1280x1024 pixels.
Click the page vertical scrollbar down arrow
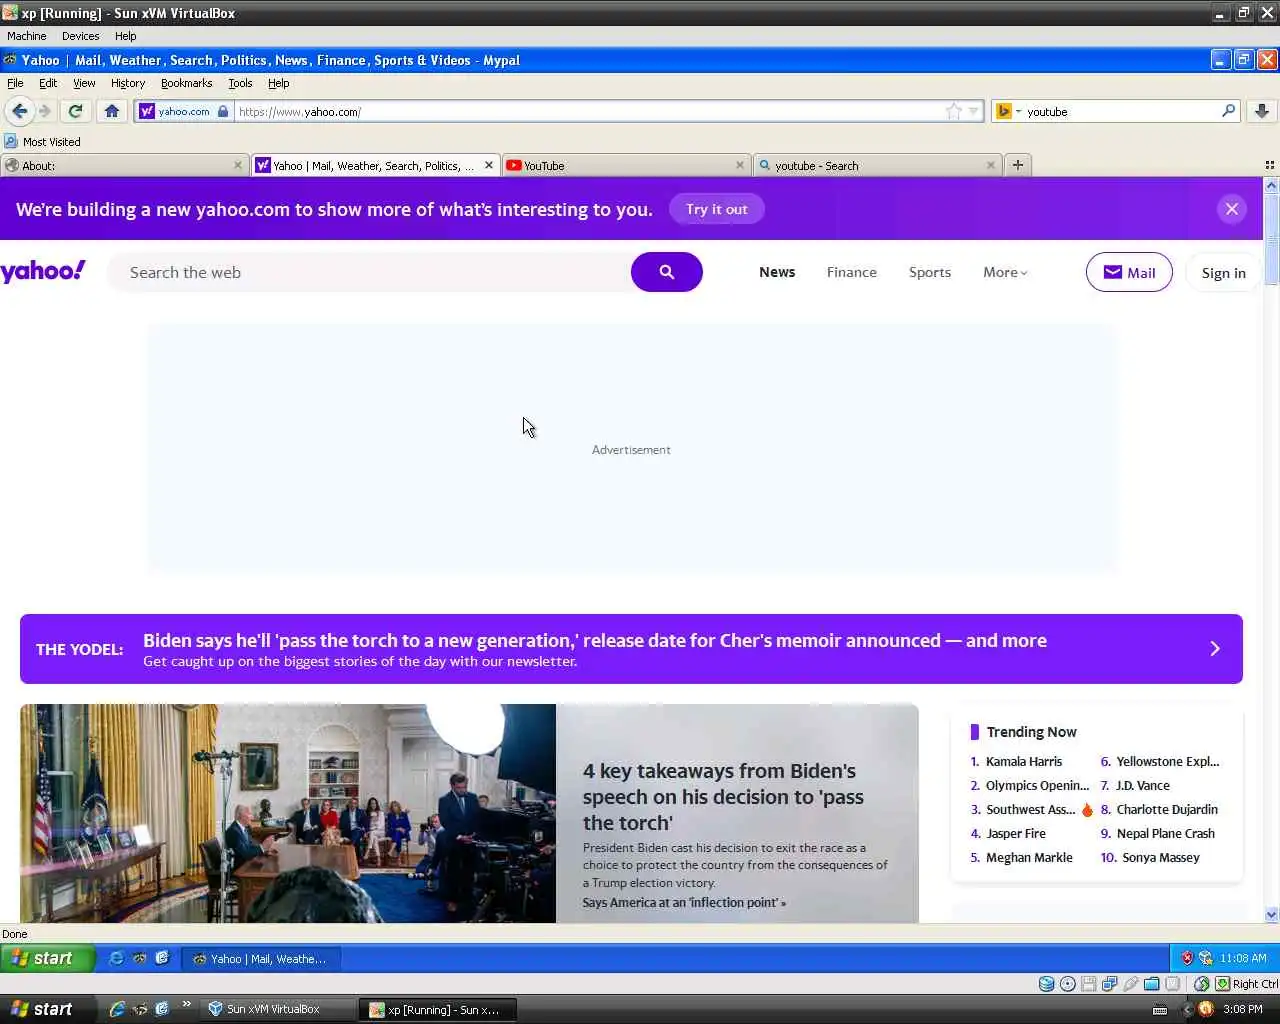pos(1271,914)
